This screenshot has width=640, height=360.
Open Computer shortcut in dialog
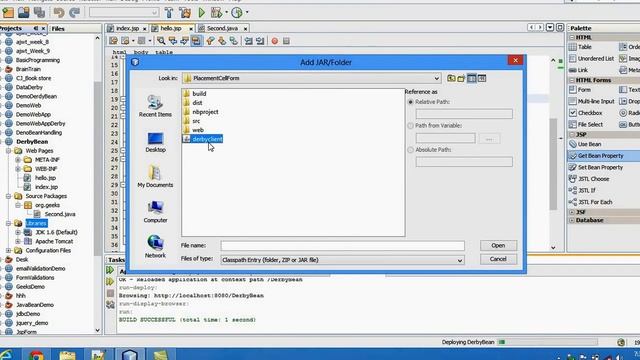155,212
